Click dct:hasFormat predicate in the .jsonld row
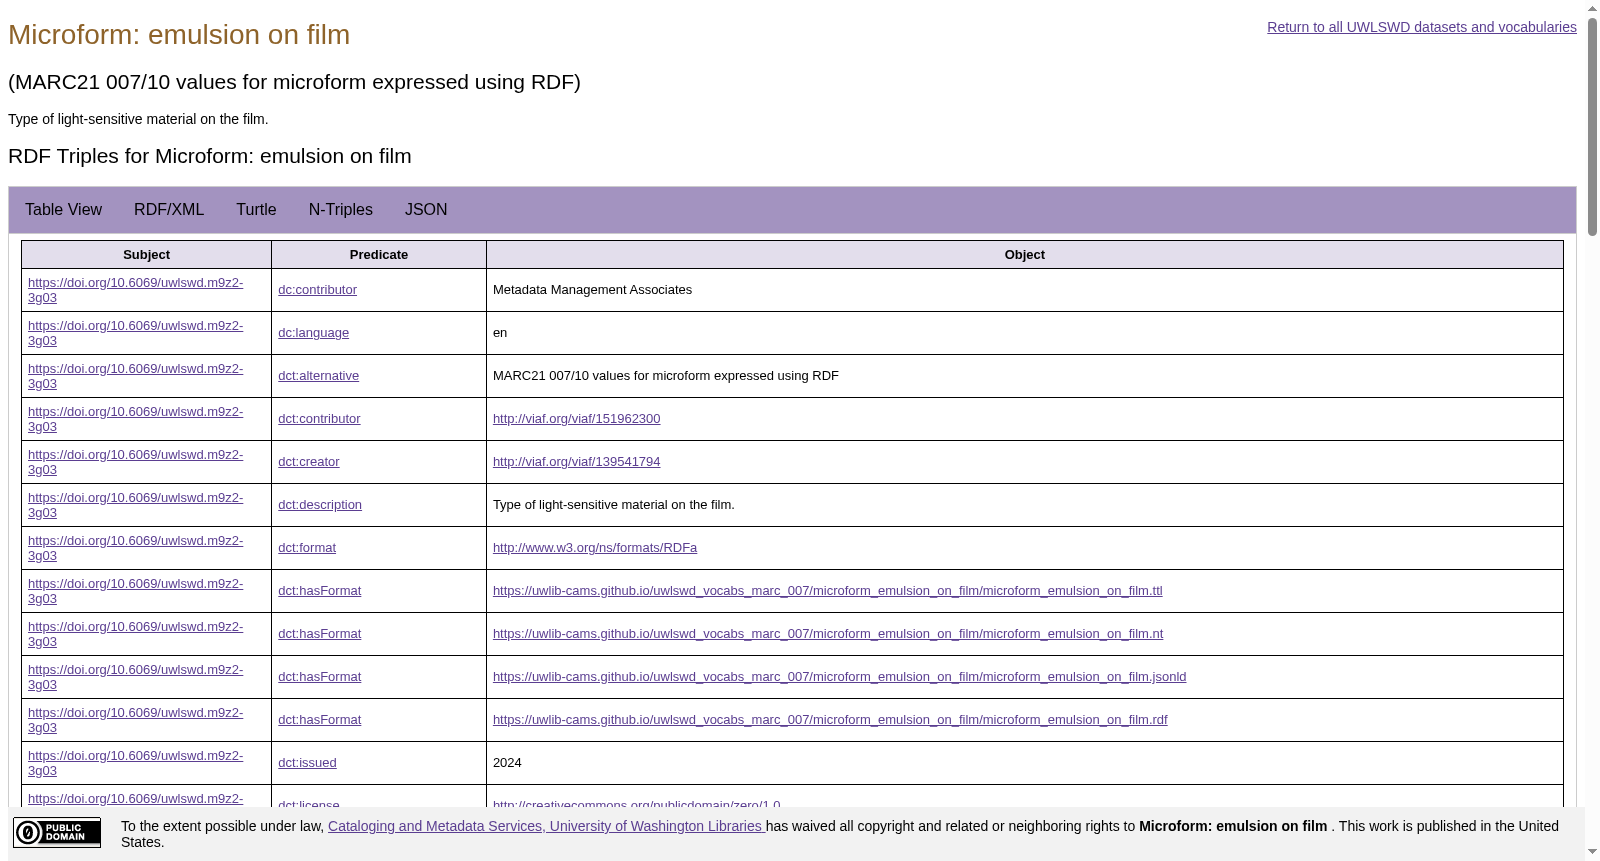 point(319,677)
